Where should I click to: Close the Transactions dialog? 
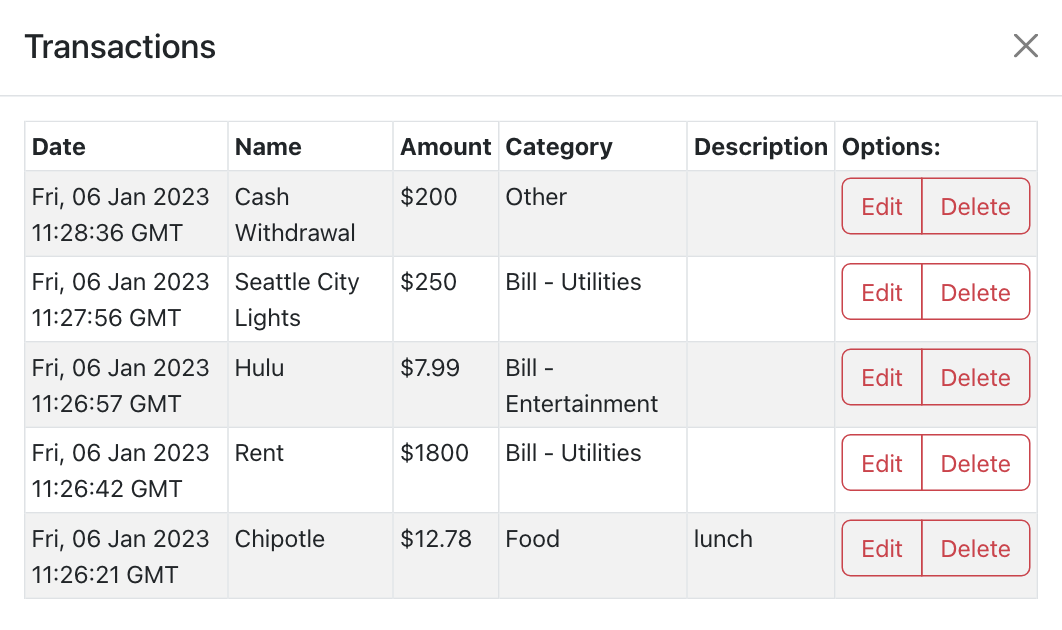pyautogui.click(x=1025, y=46)
